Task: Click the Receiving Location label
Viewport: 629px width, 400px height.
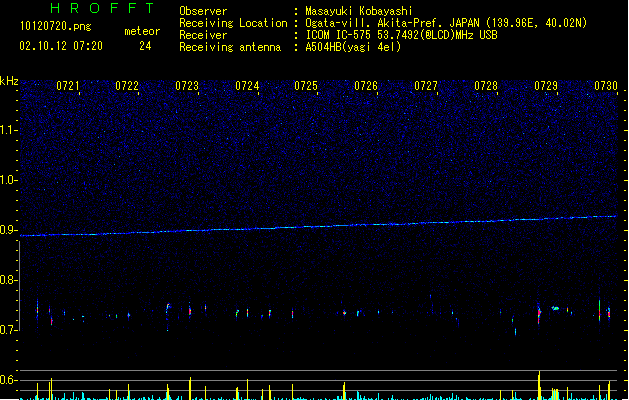Action: (233, 23)
